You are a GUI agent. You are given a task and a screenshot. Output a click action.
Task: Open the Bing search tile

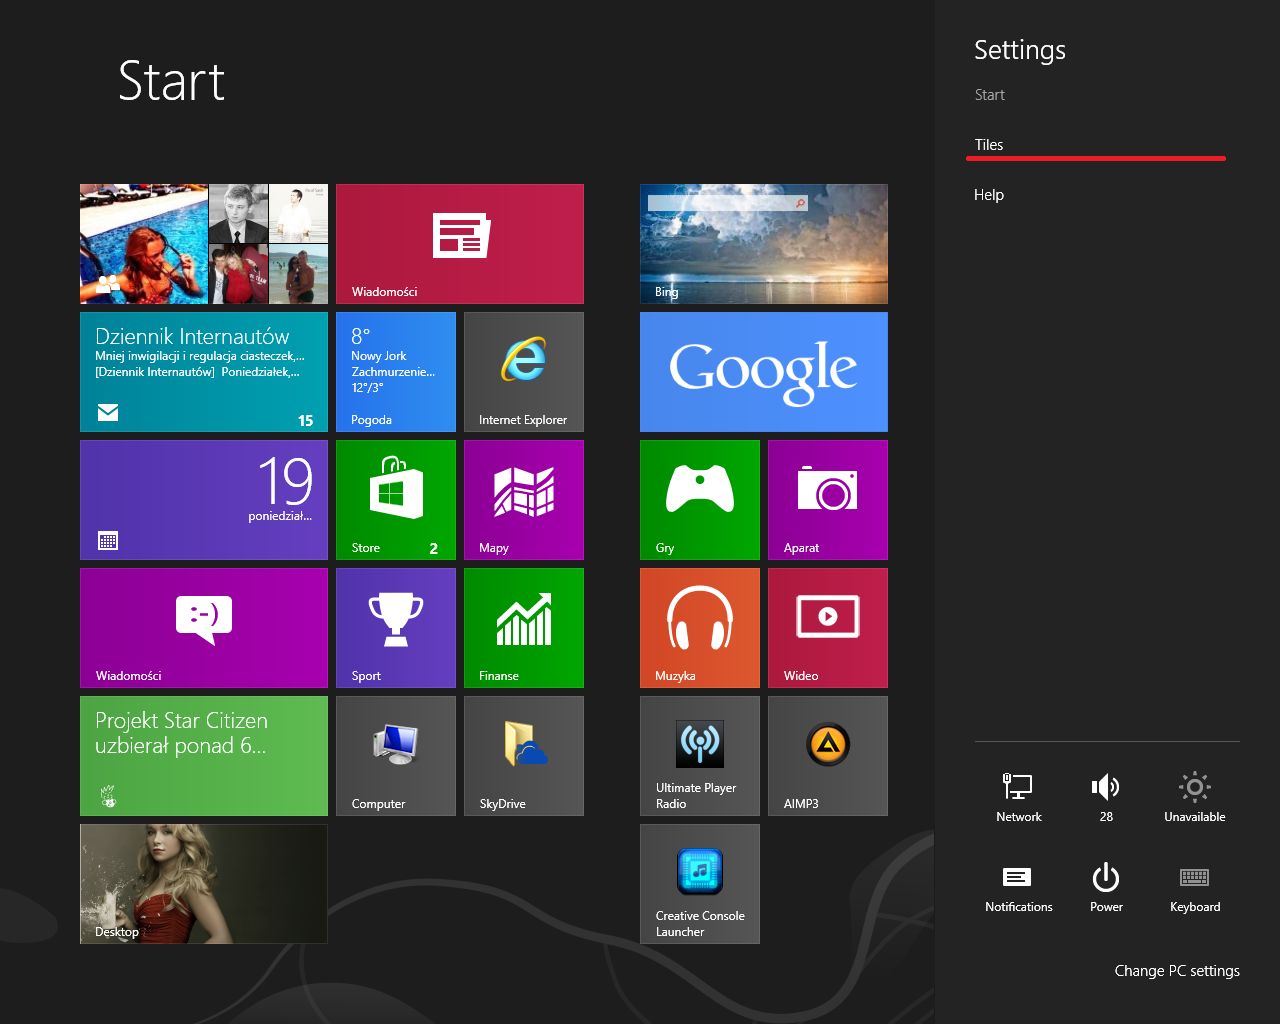pyautogui.click(x=764, y=244)
